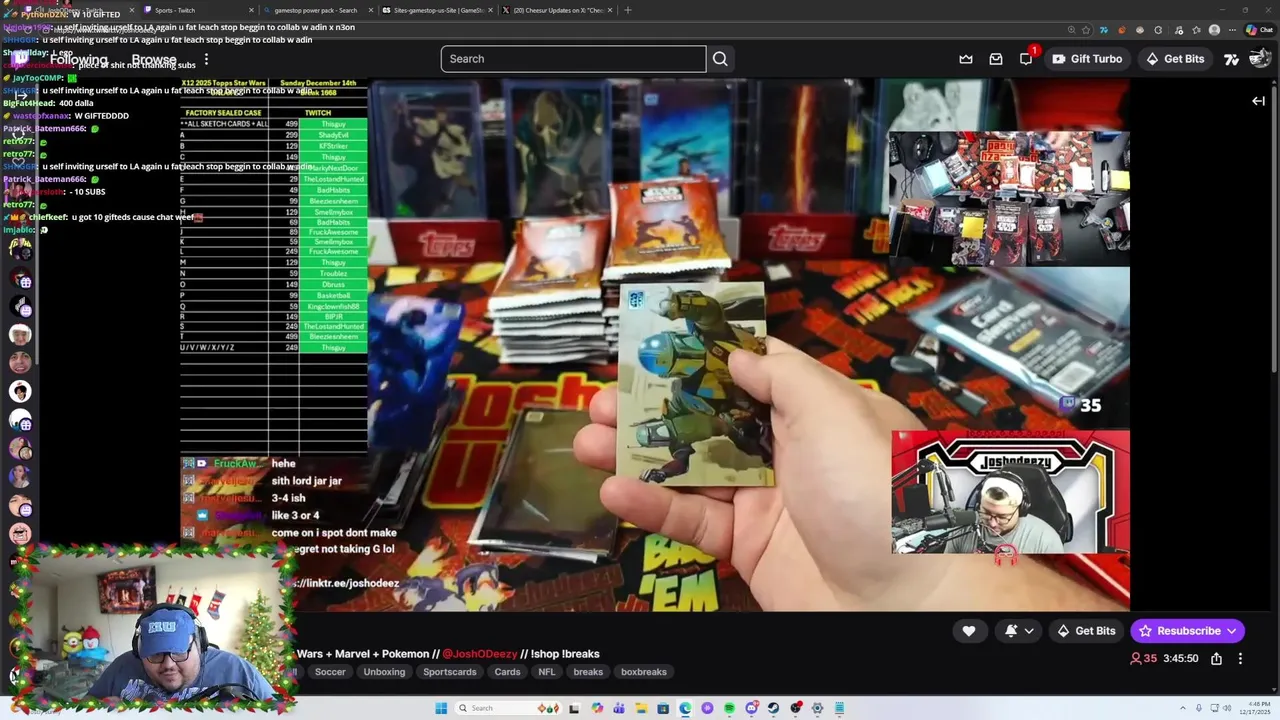Open the Browse menu item
This screenshot has width=1280, height=720.
[x=154, y=59]
